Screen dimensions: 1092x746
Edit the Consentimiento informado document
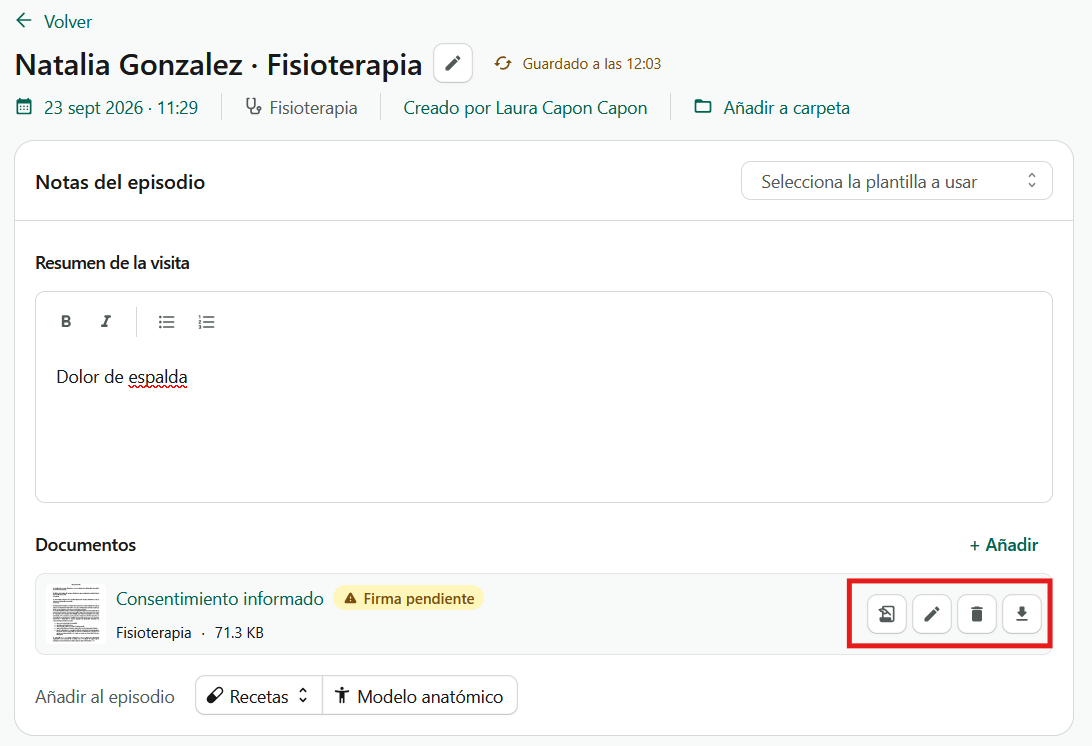932,614
